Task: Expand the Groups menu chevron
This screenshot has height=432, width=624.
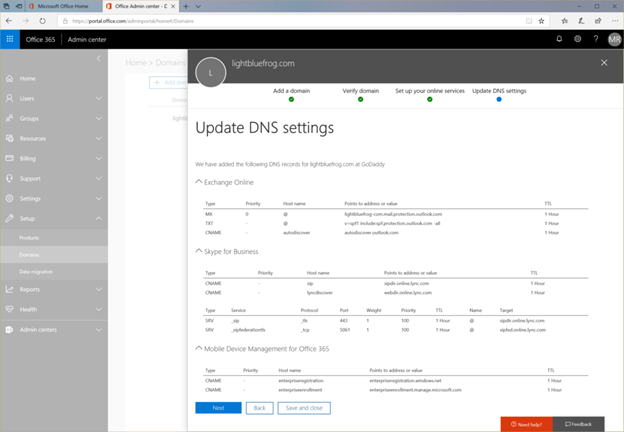Action: tap(99, 119)
